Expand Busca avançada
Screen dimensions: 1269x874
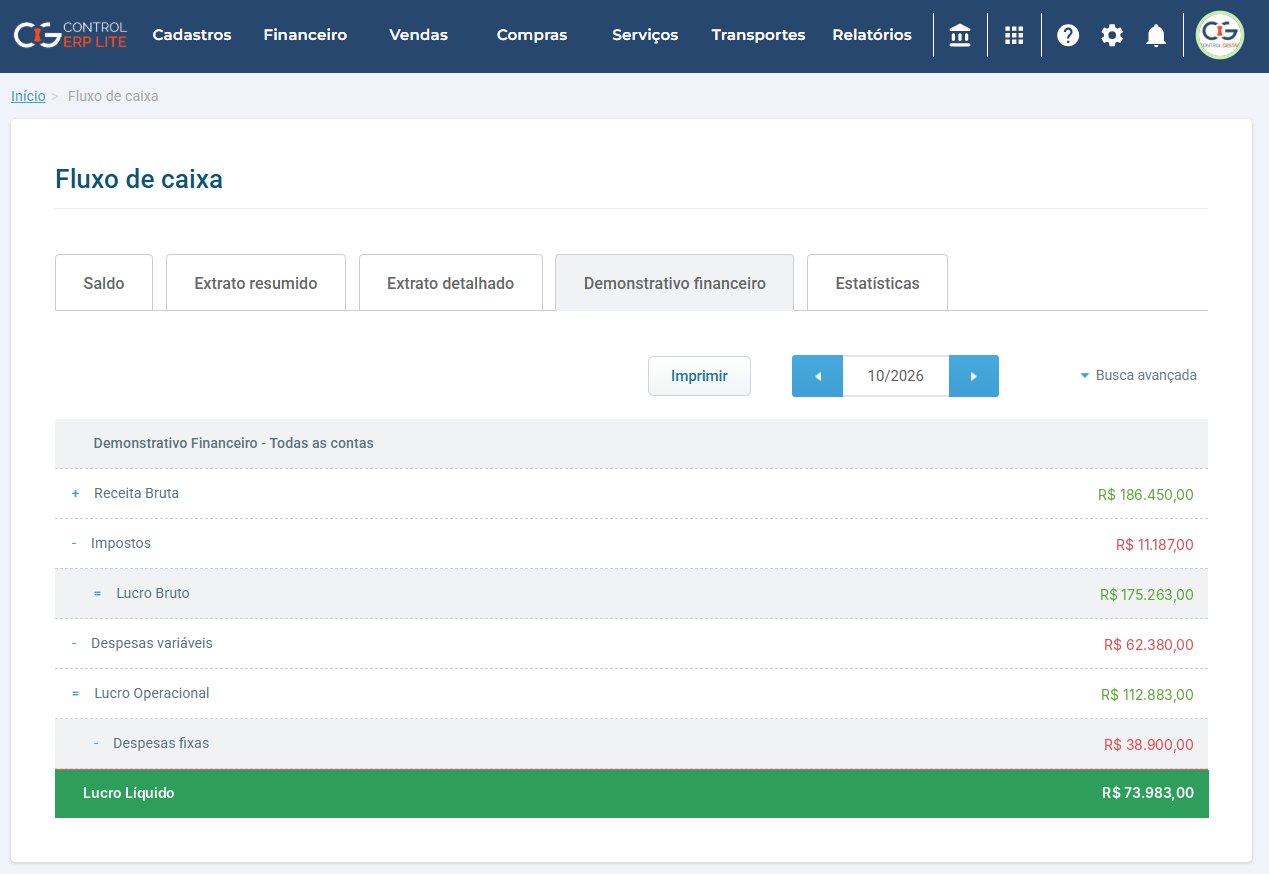point(1138,376)
